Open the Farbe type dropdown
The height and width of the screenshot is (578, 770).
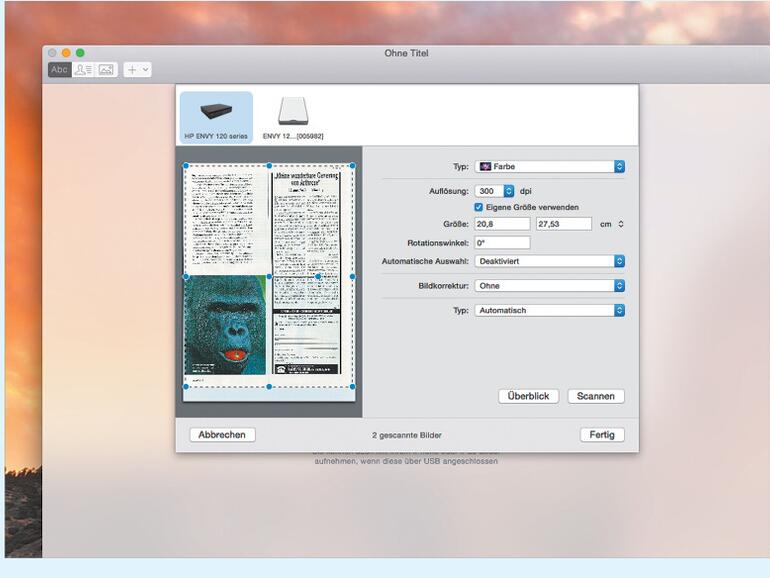(x=549, y=166)
